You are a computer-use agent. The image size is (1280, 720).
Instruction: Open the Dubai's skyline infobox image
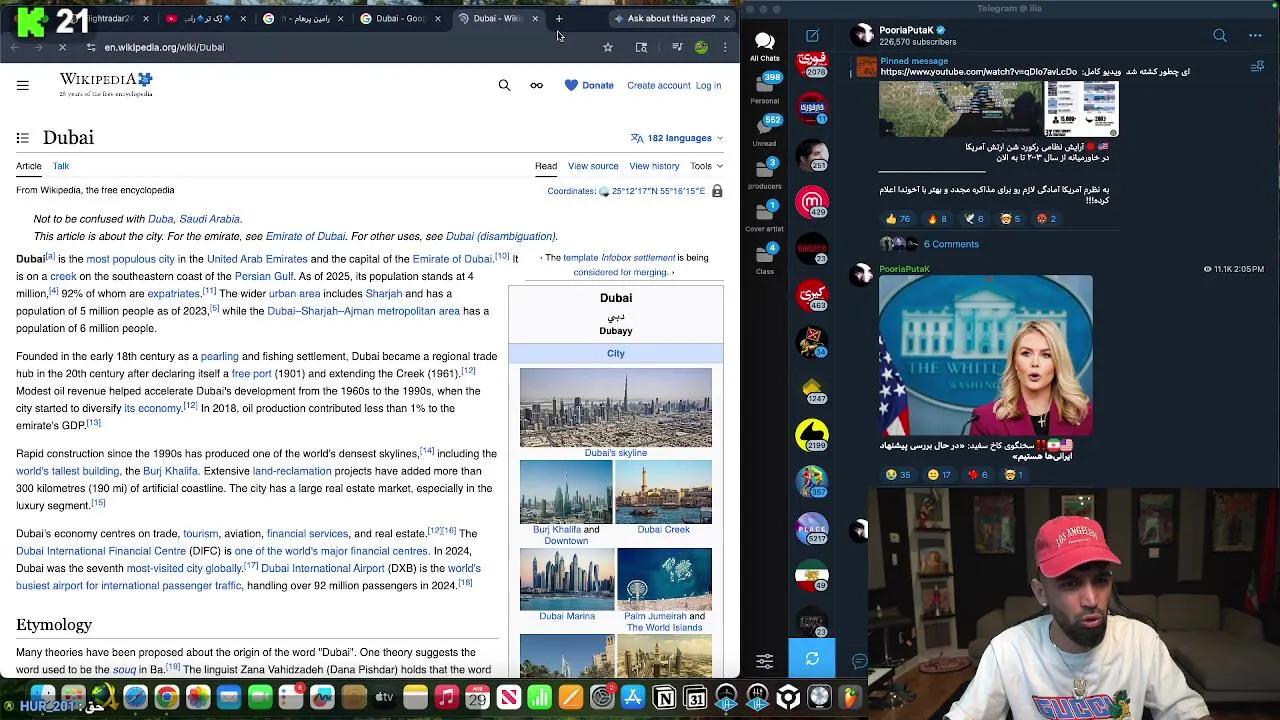pyautogui.click(x=616, y=407)
